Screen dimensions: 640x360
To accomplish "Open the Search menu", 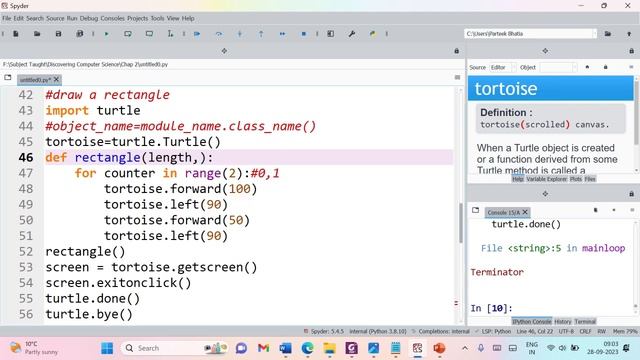I will pyautogui.click(x=35, y=18).
